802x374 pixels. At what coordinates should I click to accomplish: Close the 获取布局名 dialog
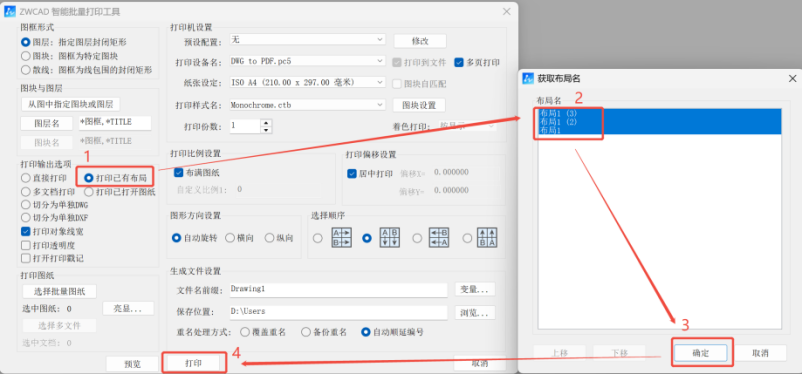[x=792, y=79]
